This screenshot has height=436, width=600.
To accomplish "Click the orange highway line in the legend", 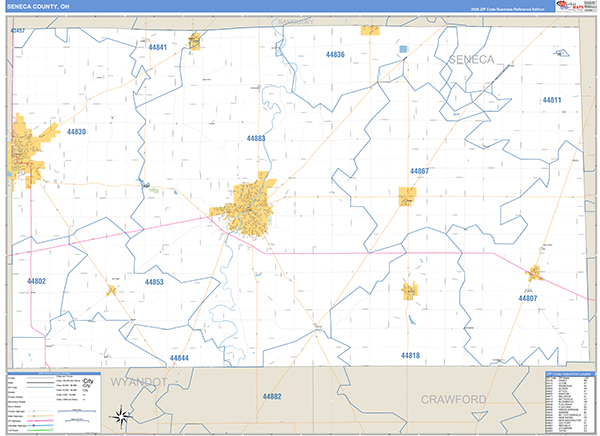I will tap(40, 416).
